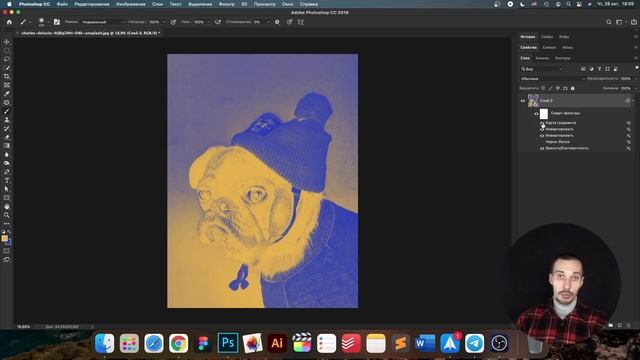
Task: Open workspace switcher in options bar
Action: point(620,22)
